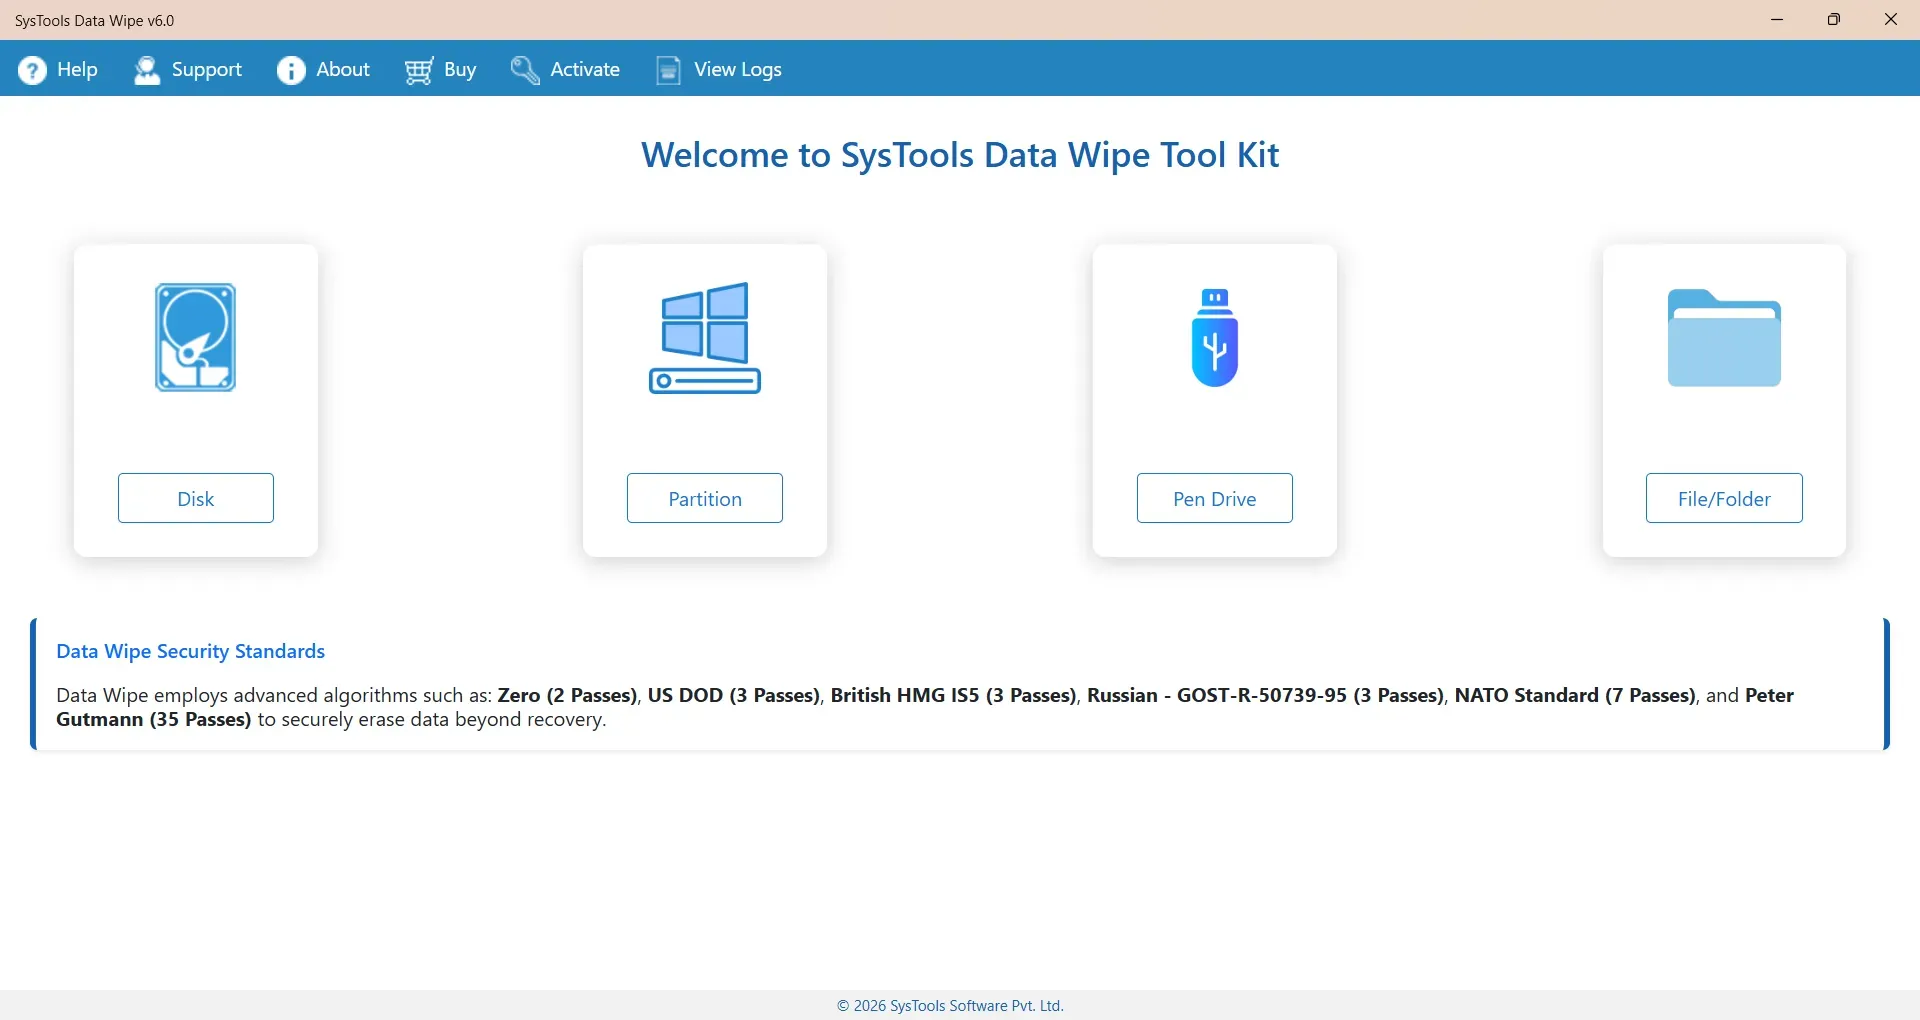Open the Help menu label
This screenshot has width=1920, height=1020.
77,70
